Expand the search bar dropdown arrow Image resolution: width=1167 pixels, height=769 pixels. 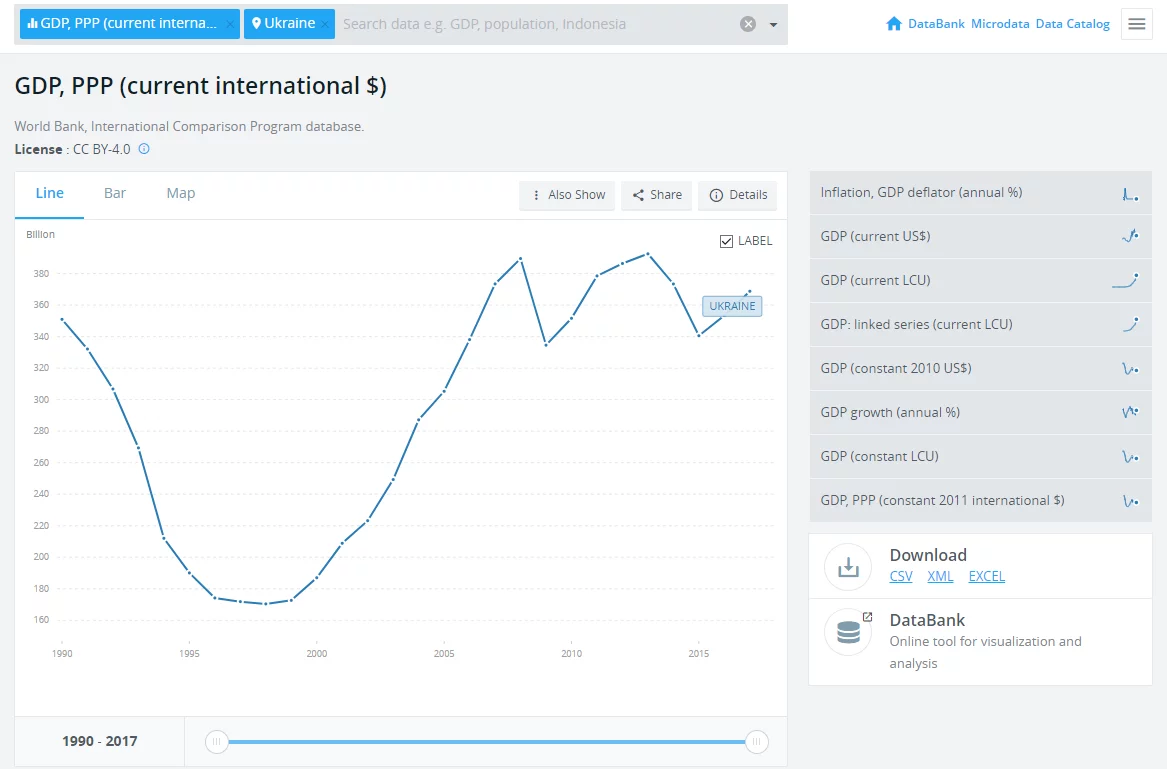click(x=773, y=25)
